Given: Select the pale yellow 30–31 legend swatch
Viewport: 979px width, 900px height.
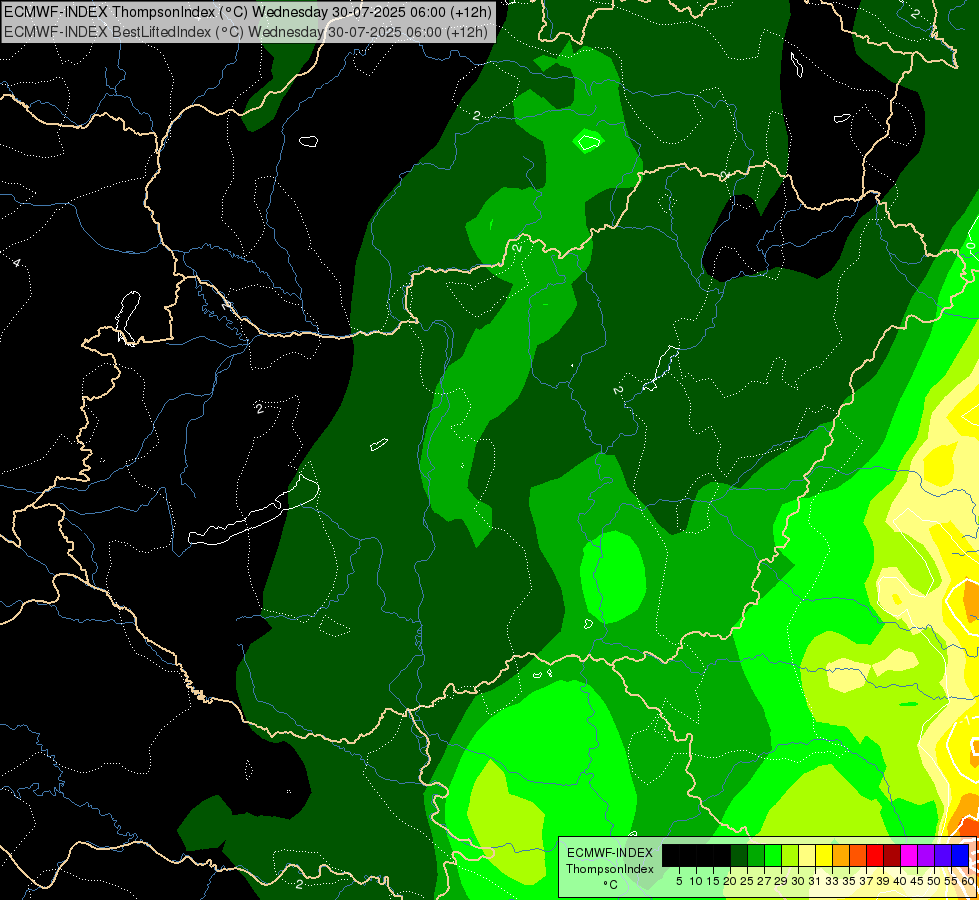Looking at the screenshot, I should pyautogui.click(x=807, y=856).
